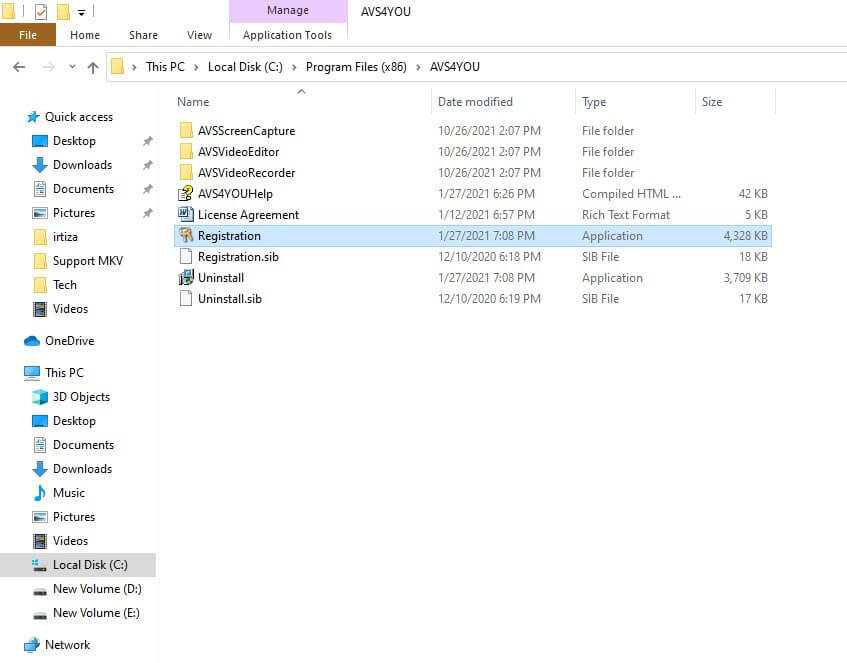The width and height of the screenshot is (847, 663).
Task: Sort files by Type column
Action: click(594, 102)
